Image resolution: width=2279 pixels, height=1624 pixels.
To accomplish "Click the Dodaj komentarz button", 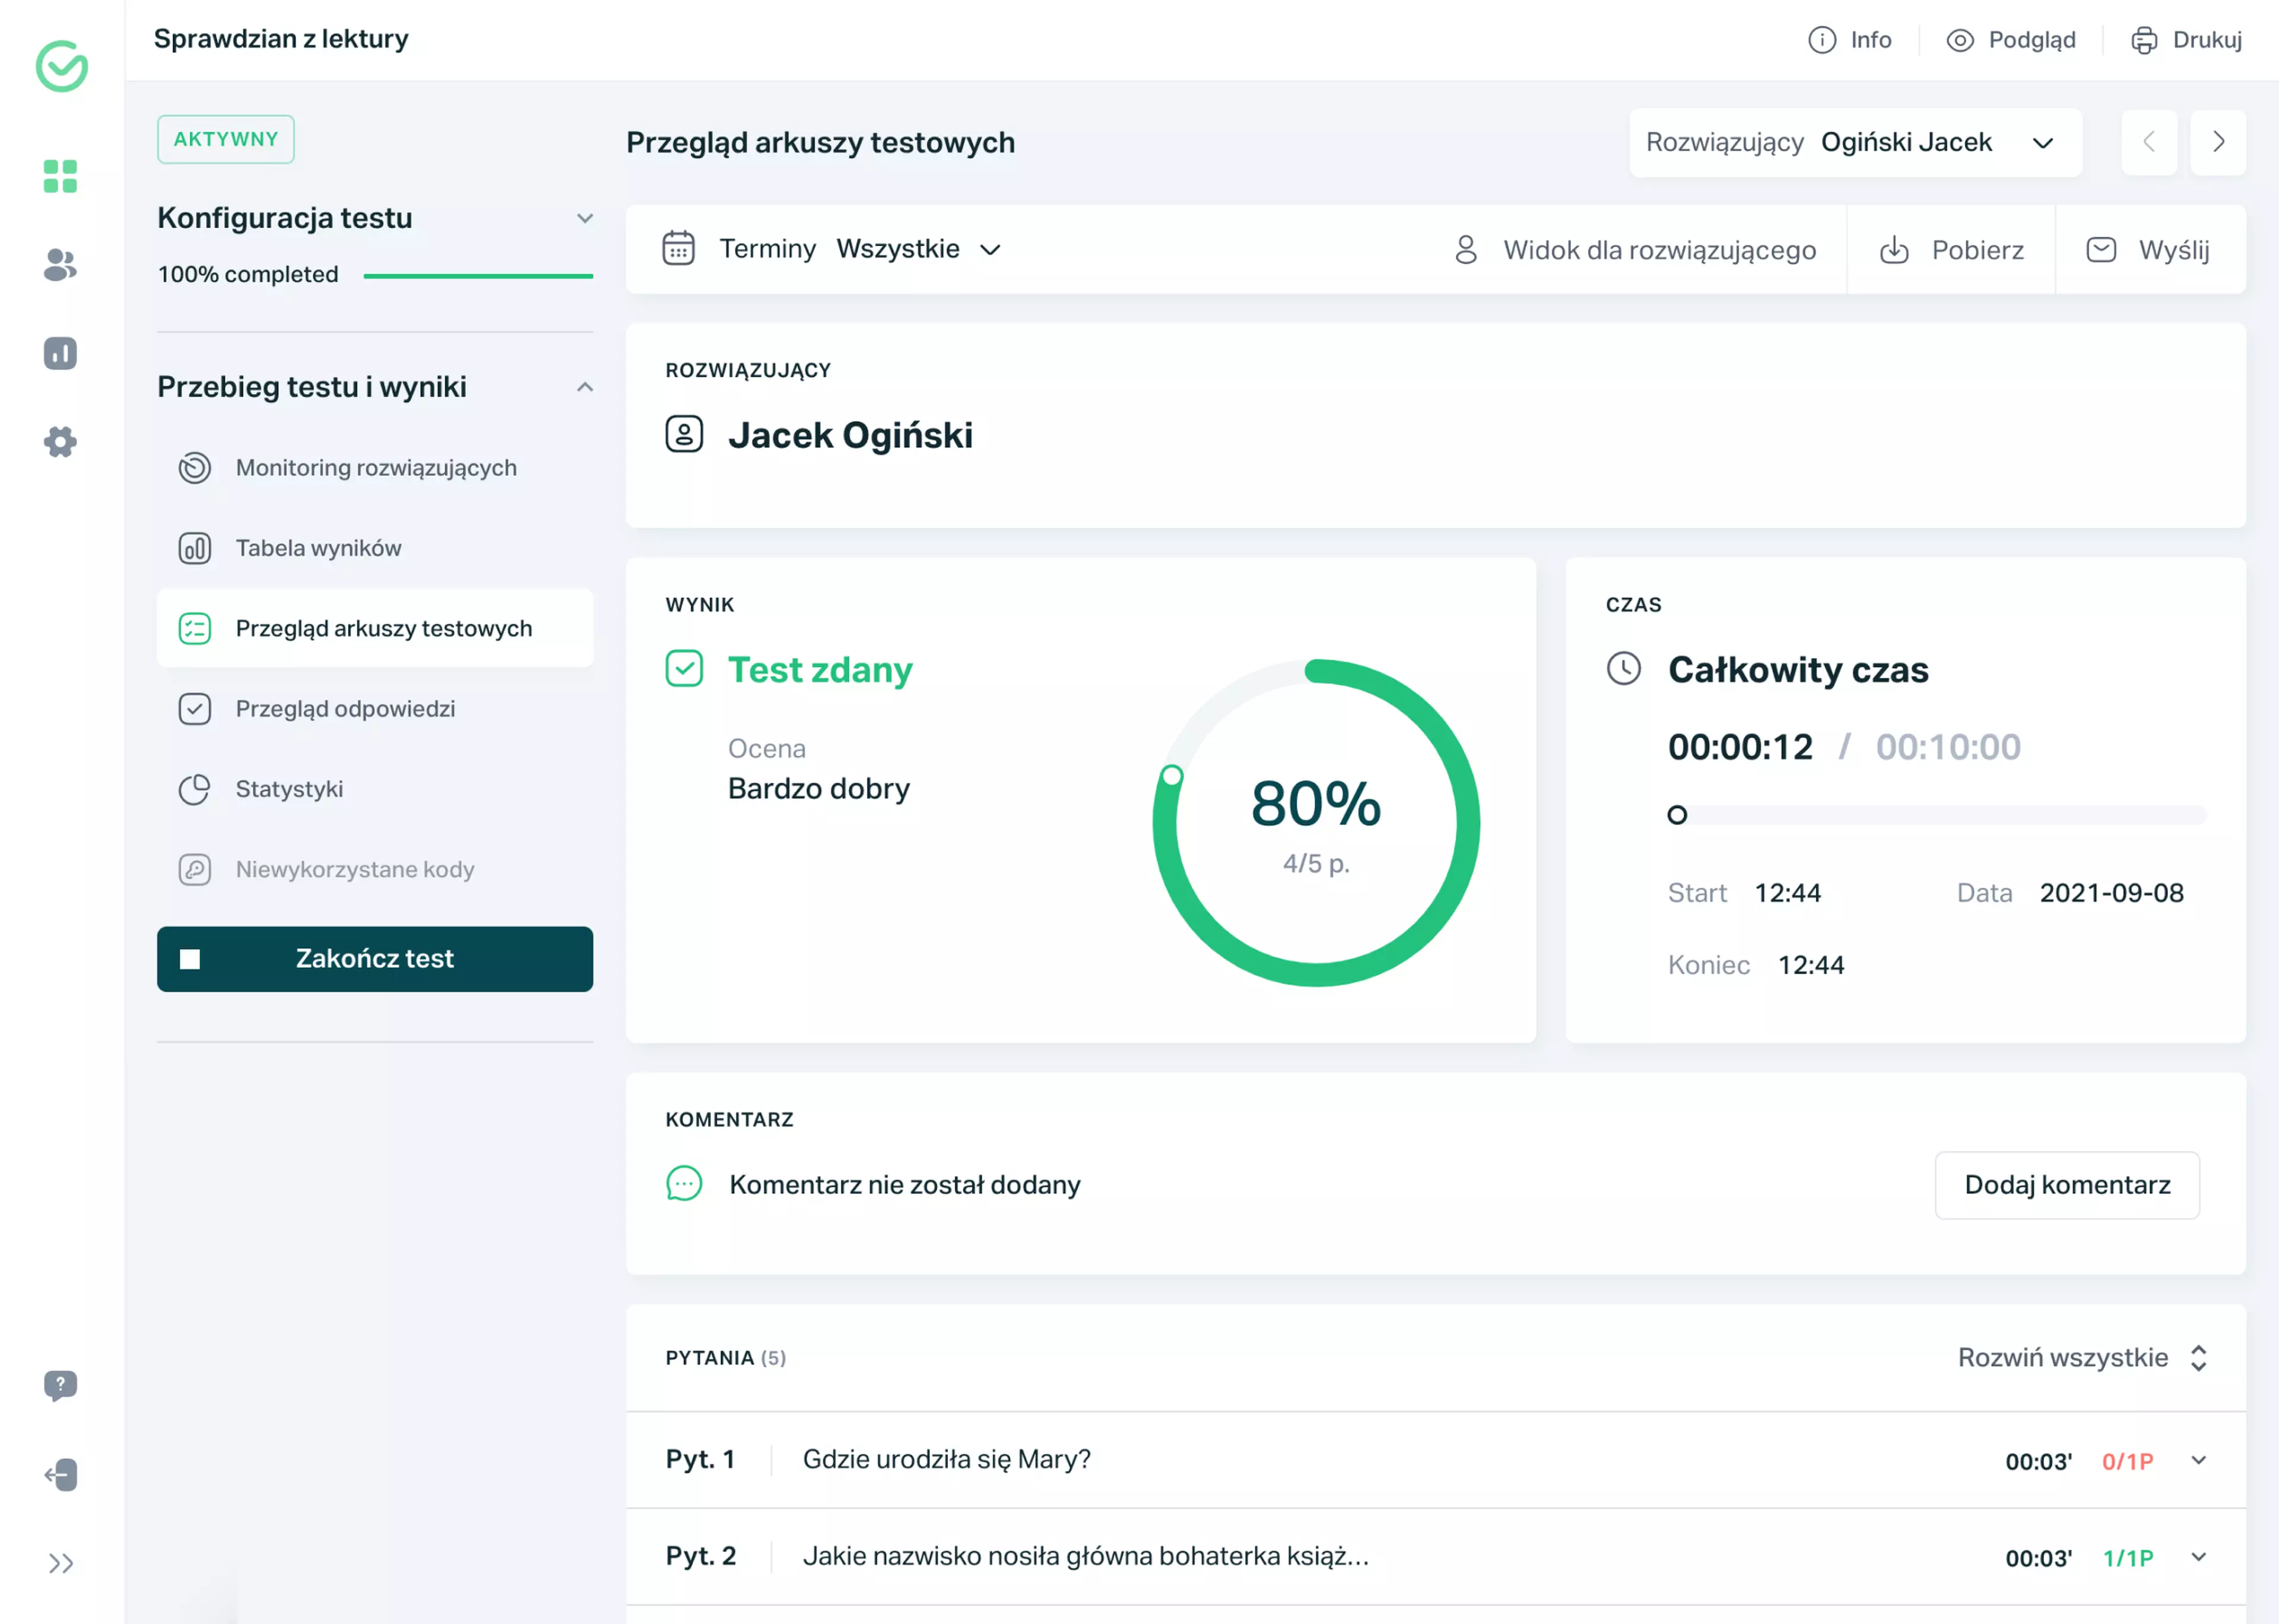I will pyautogui.click(x=2067, y=1185).
